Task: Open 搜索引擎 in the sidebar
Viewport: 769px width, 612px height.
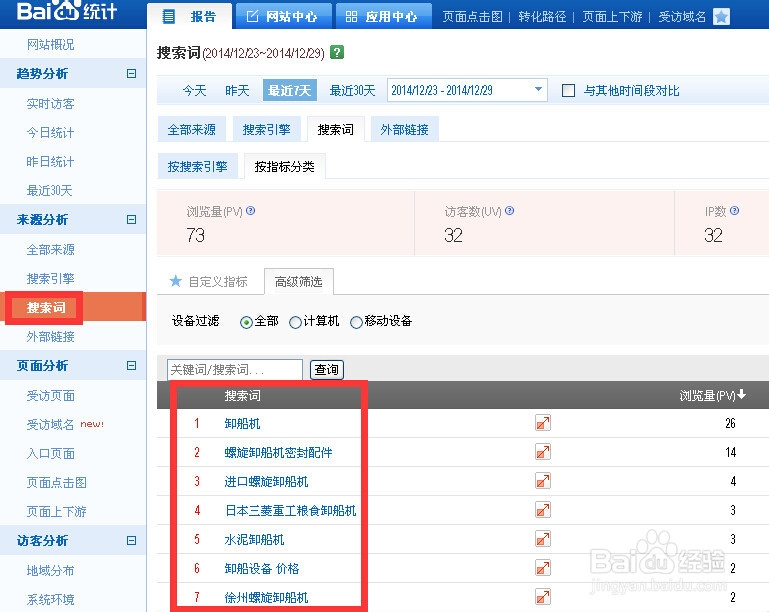Action: tap(51, 279)
